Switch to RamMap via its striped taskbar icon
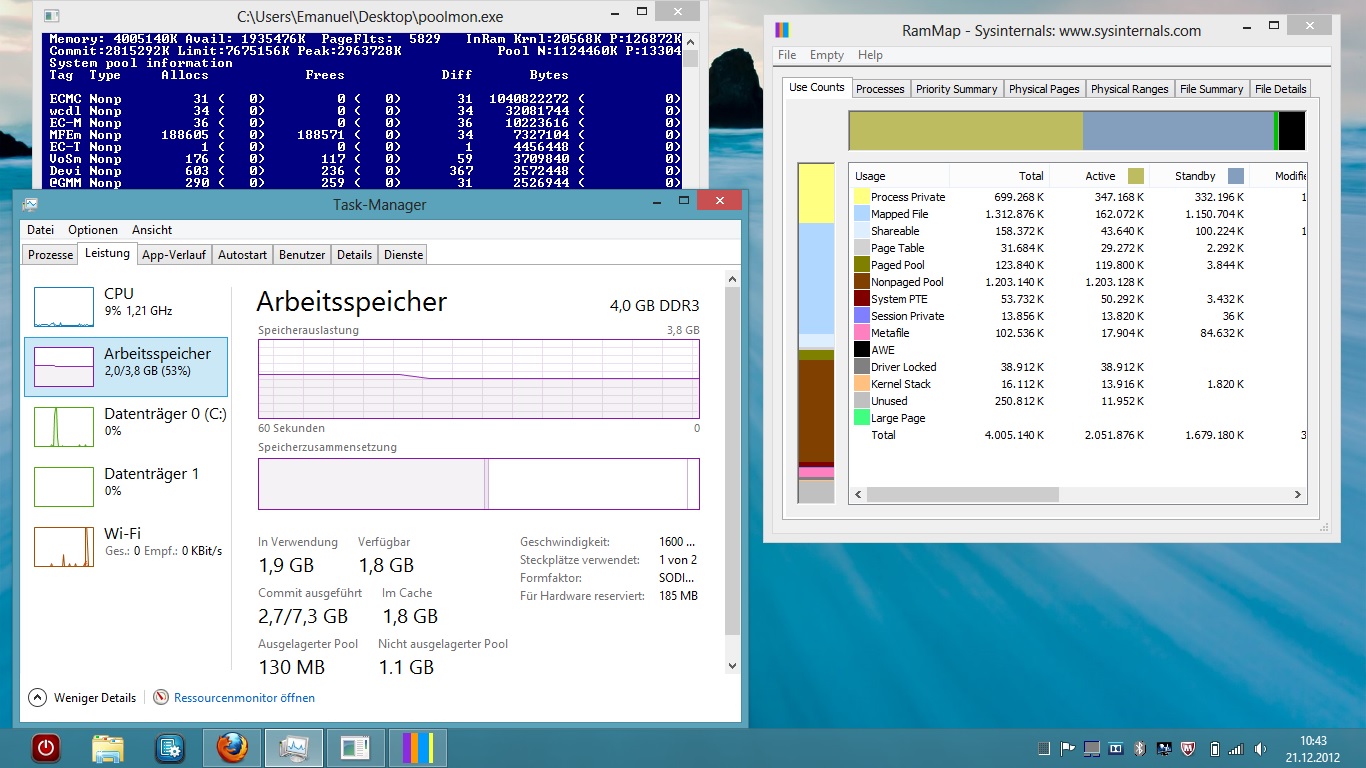The image size is (1366, 768). (x=417, y=748)
